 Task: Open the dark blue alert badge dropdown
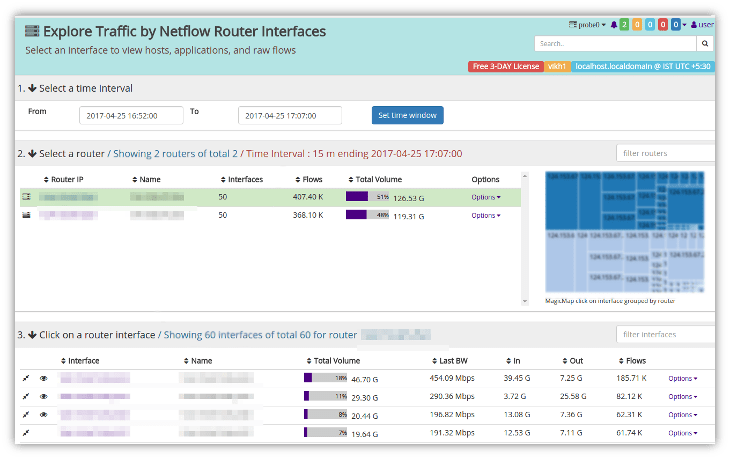click(678, 25)
